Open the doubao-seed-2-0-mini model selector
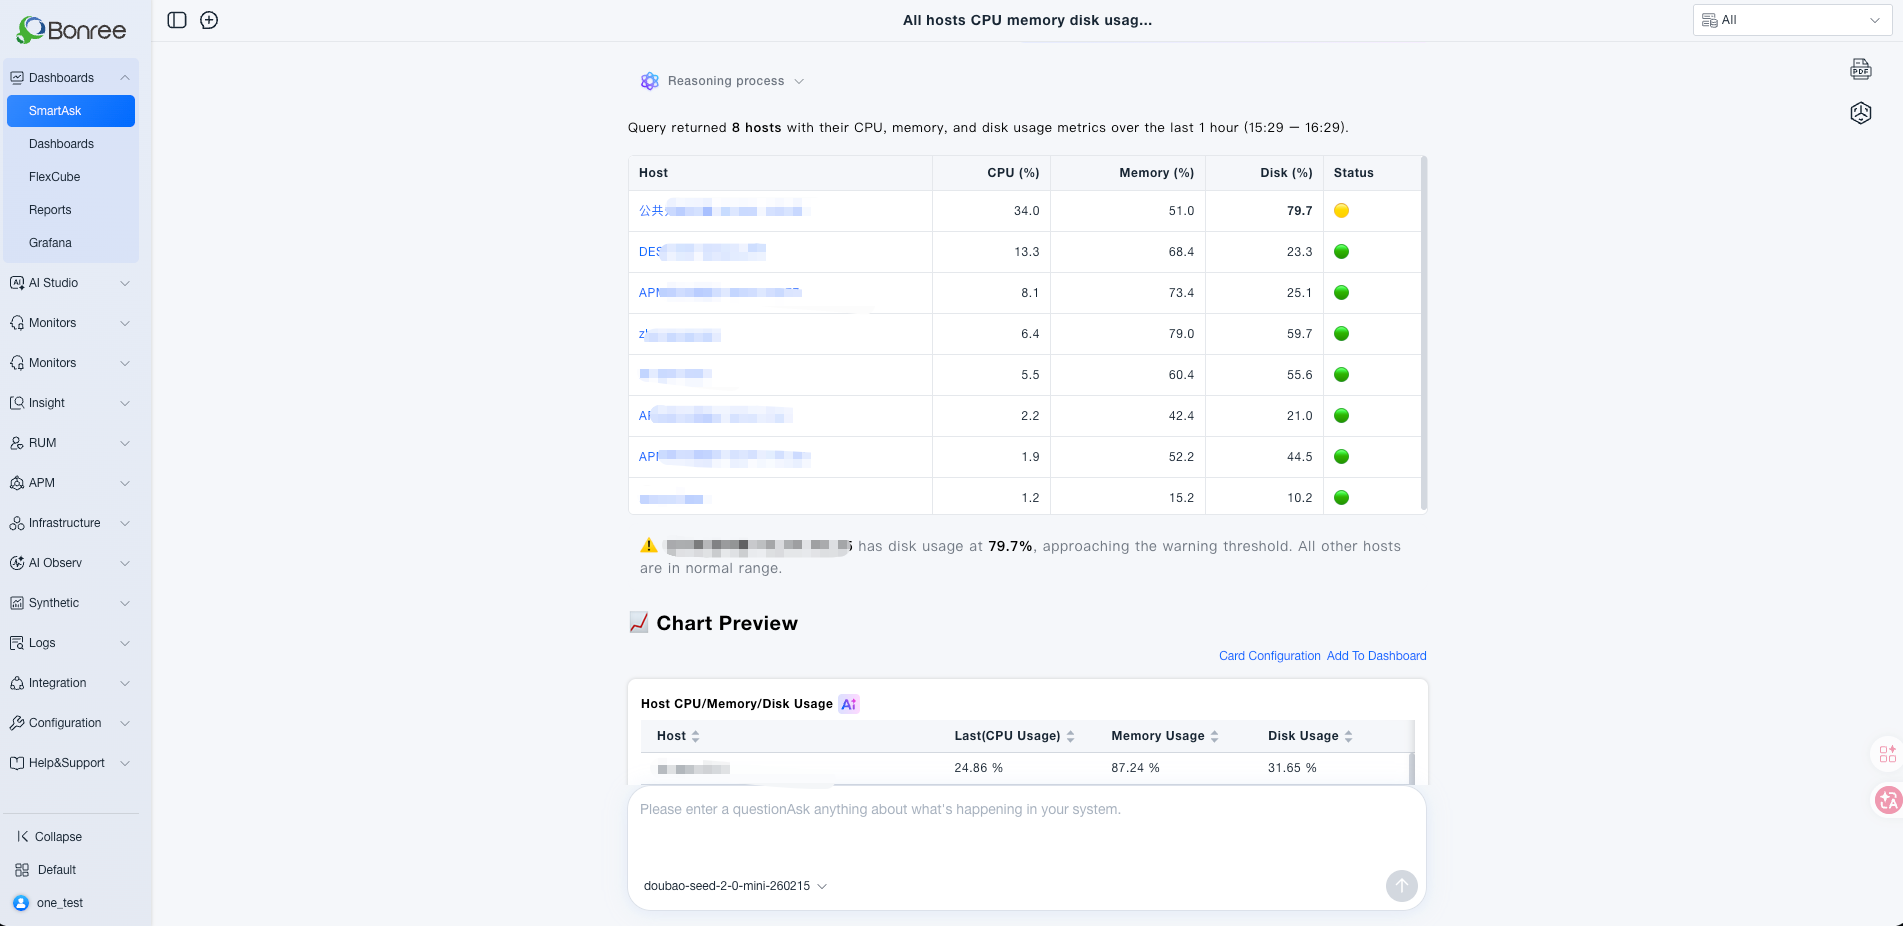The width and height of the screenshot is (1903, 926). pos(735,886)
